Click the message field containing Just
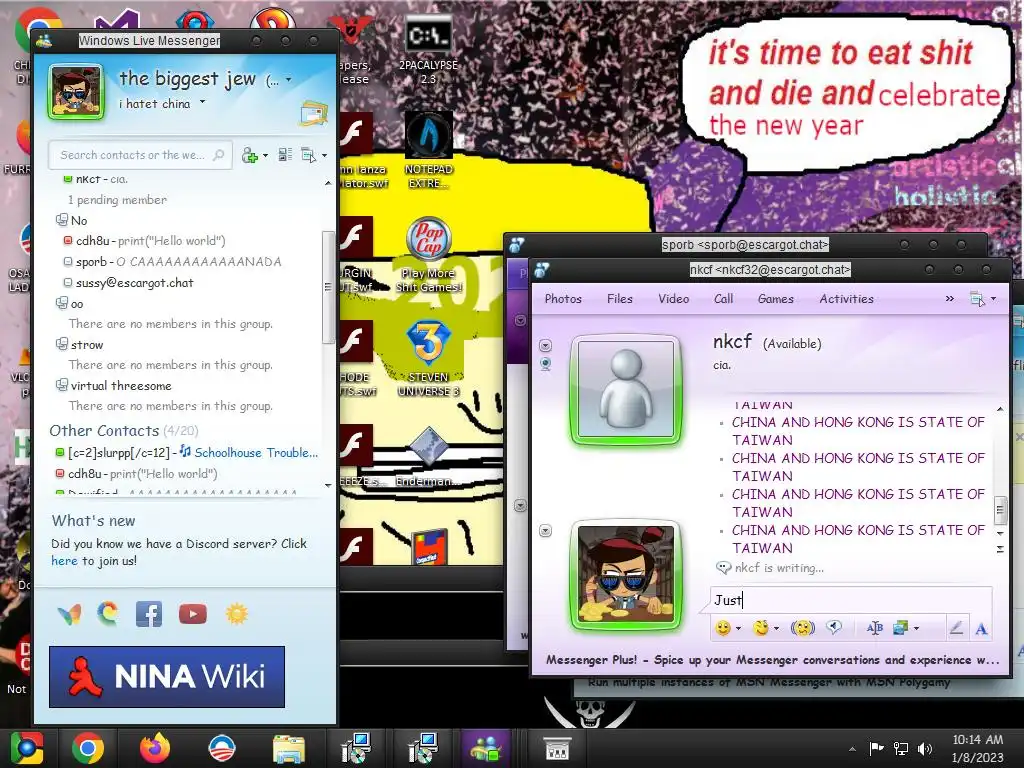 click(x=850, y=600)
